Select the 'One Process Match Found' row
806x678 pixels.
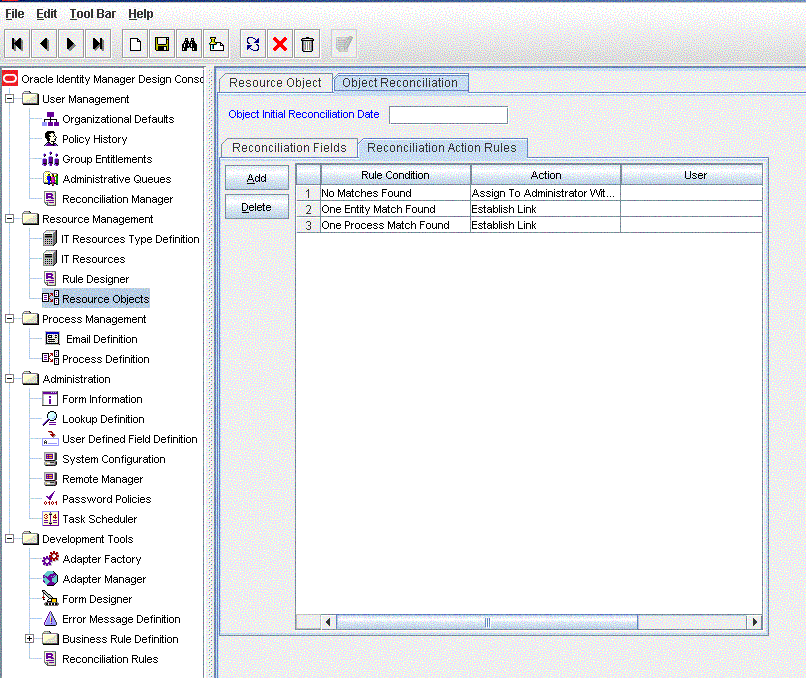coord(529,225)
